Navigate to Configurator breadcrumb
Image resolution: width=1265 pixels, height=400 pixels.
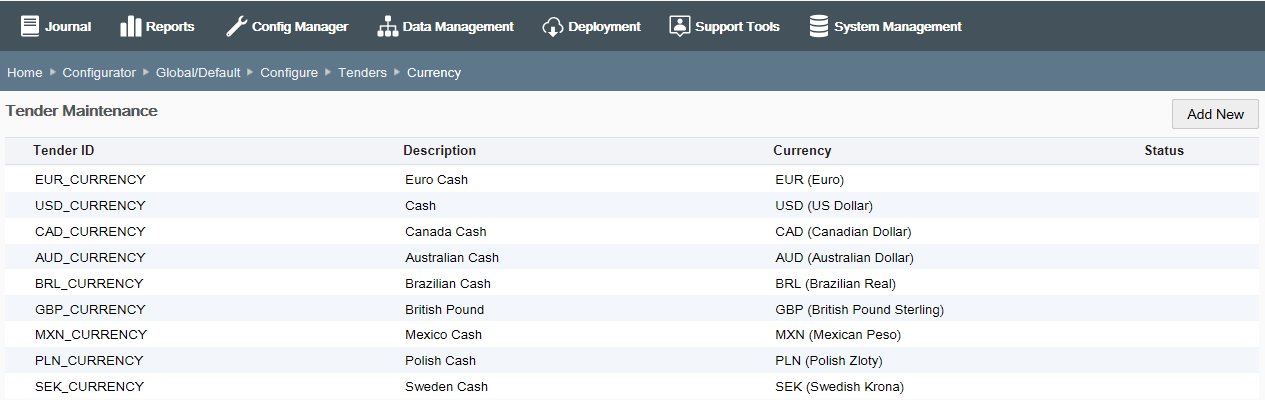click(99, 73)
